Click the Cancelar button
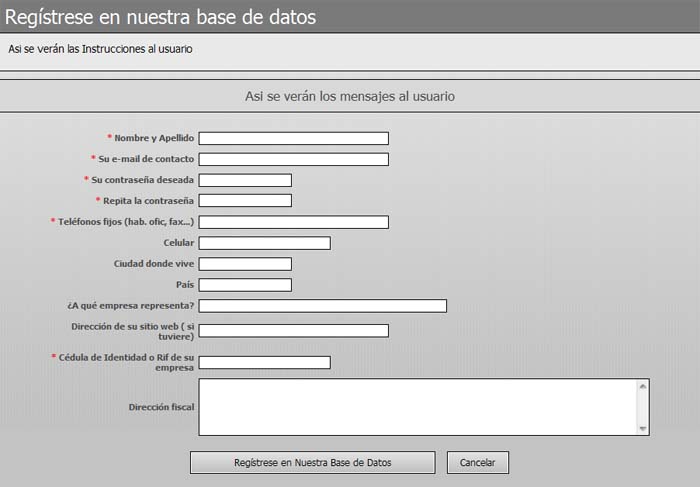700x487 pixels. 478,463
